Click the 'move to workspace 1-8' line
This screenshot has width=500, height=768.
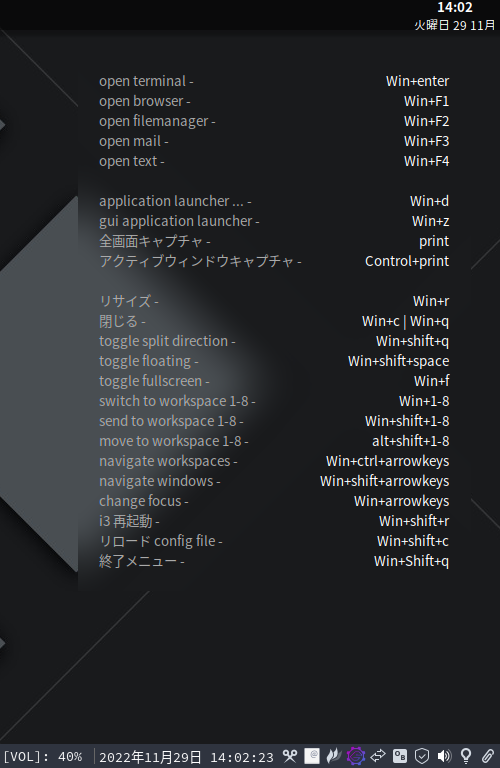coord(173,441)
